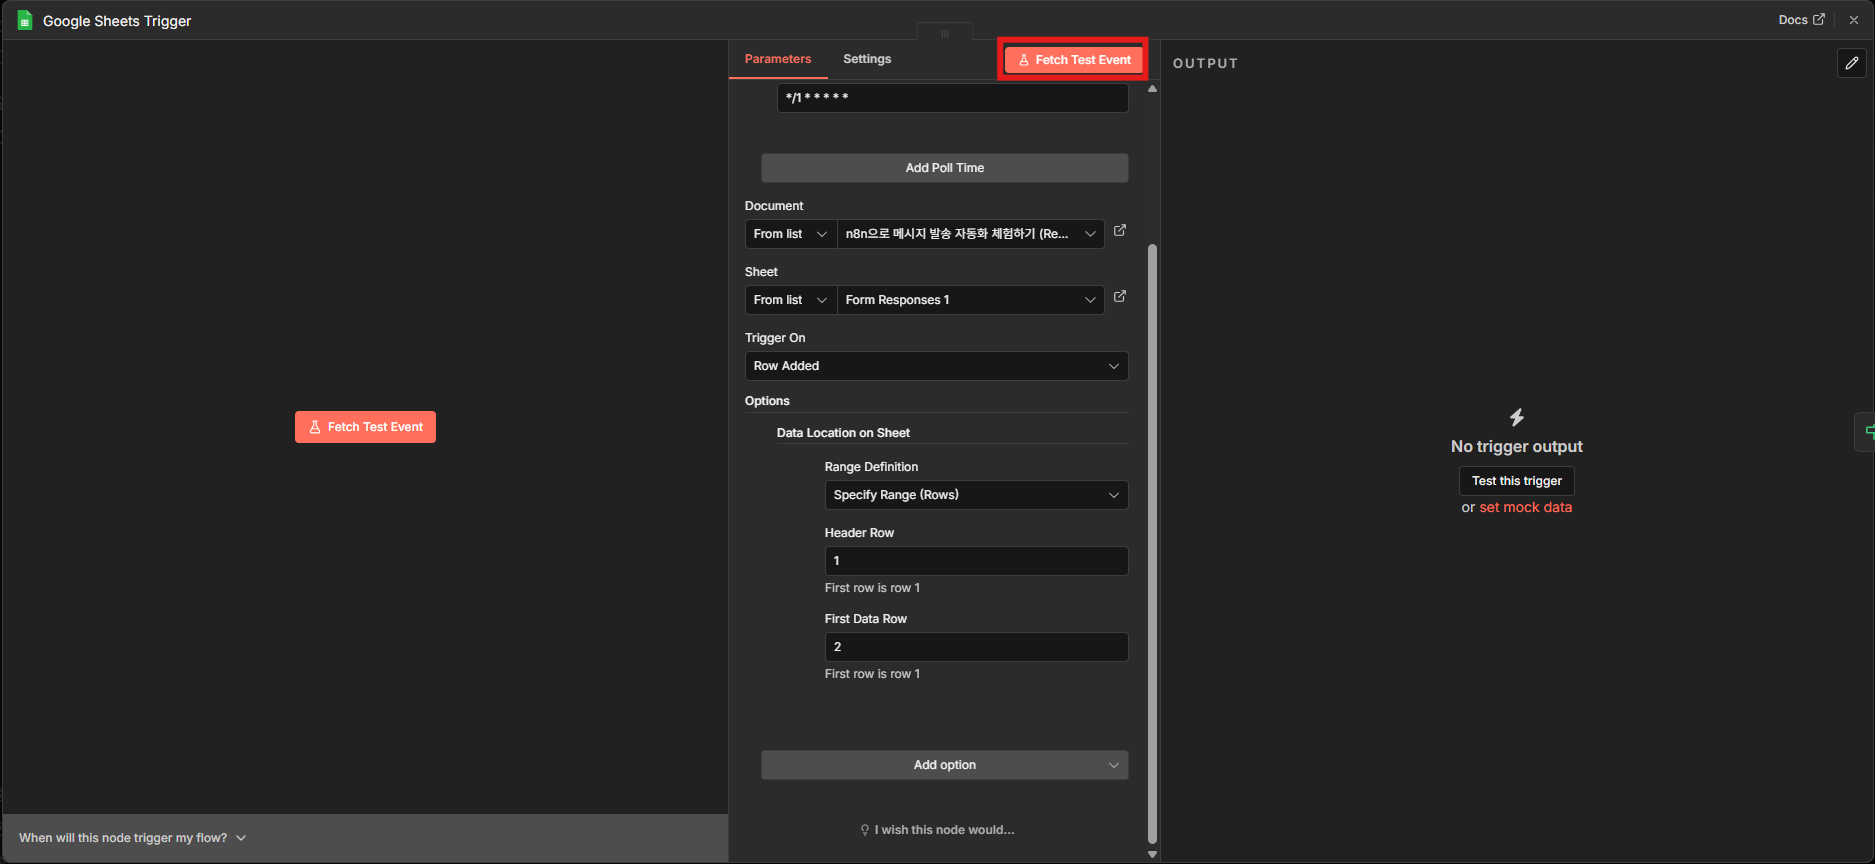Expand 'When will this node trigger my flow?'

pyautogui.click(x=132, y=838)
